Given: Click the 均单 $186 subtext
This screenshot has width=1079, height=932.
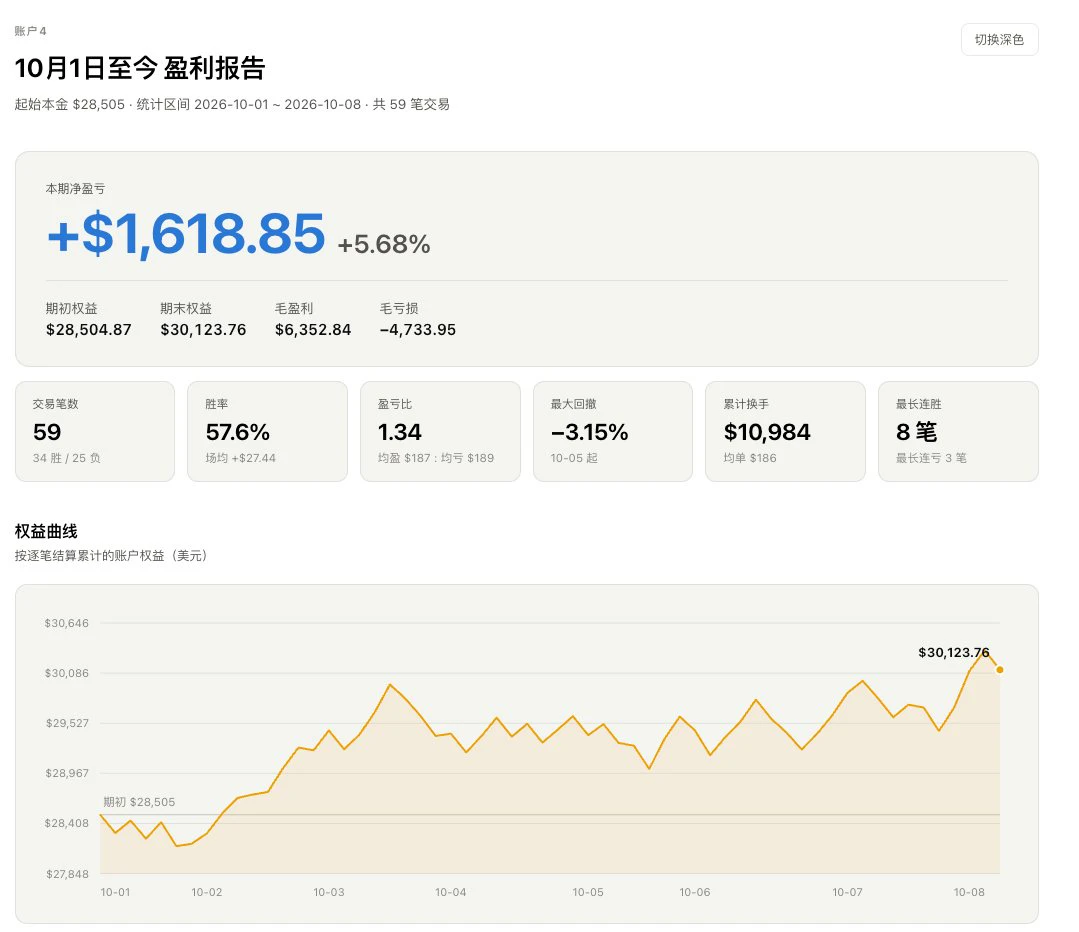Looking at the screenshot, I should (750, 458).
